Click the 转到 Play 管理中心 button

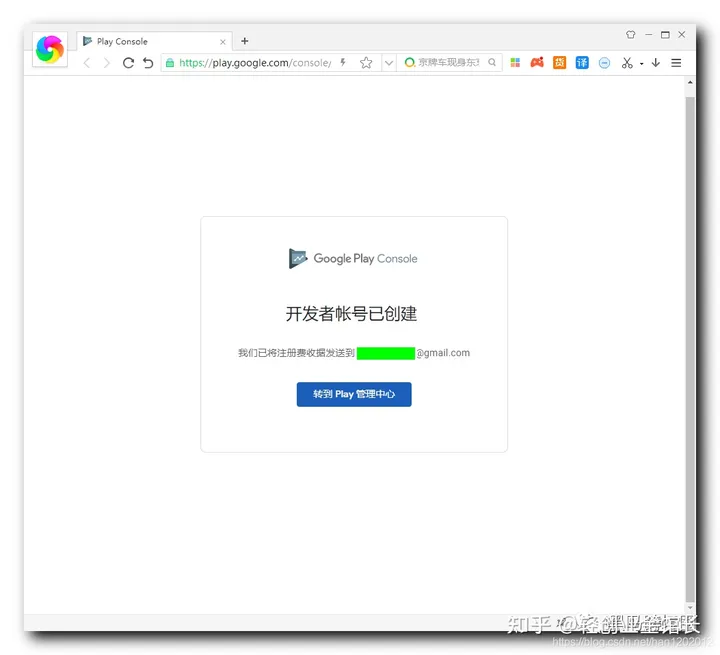point(354,394)
